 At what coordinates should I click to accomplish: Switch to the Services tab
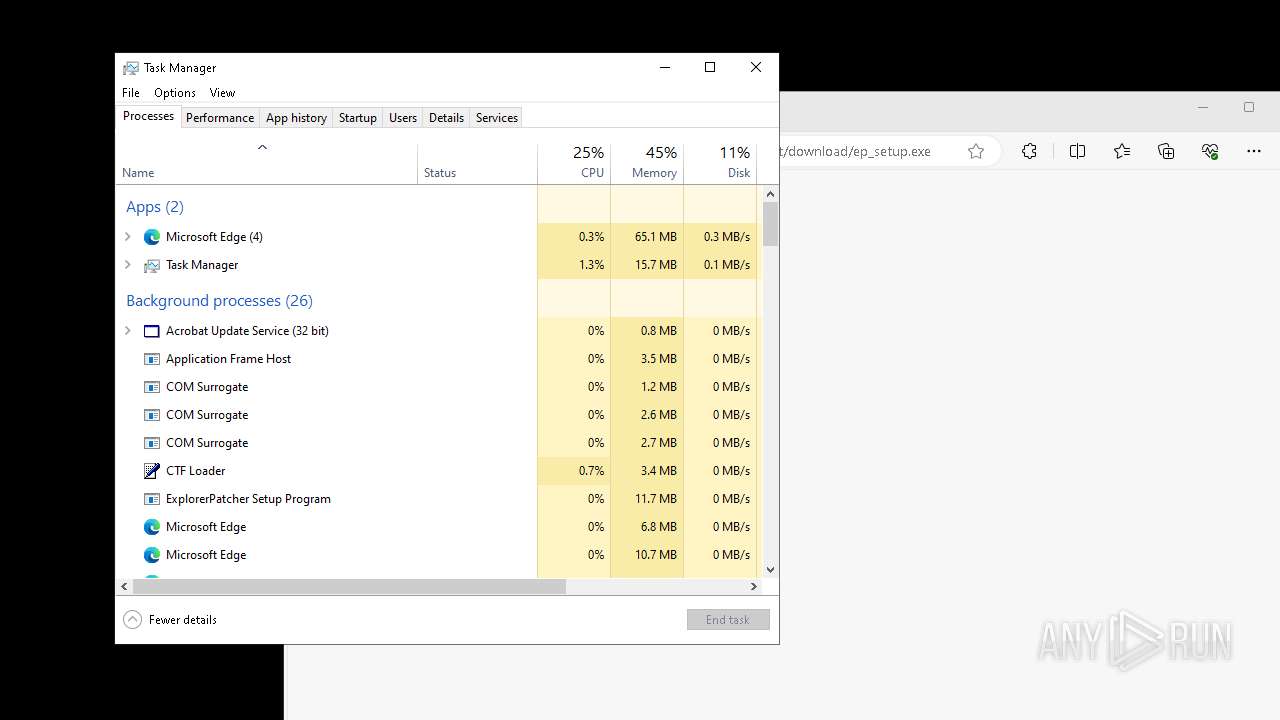(x=497, y=118)
